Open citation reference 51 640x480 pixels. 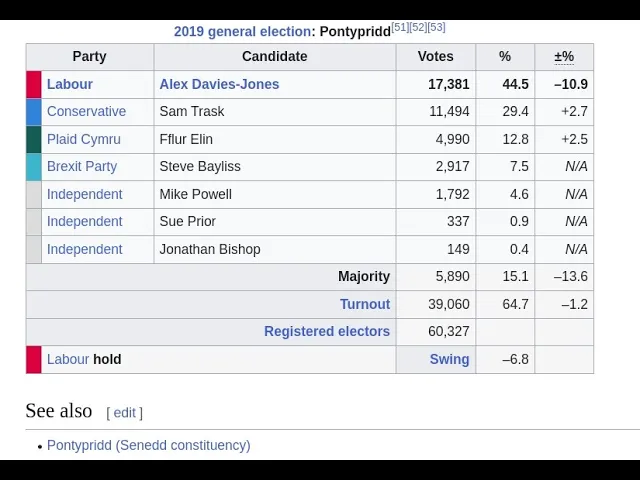[400, 27]
